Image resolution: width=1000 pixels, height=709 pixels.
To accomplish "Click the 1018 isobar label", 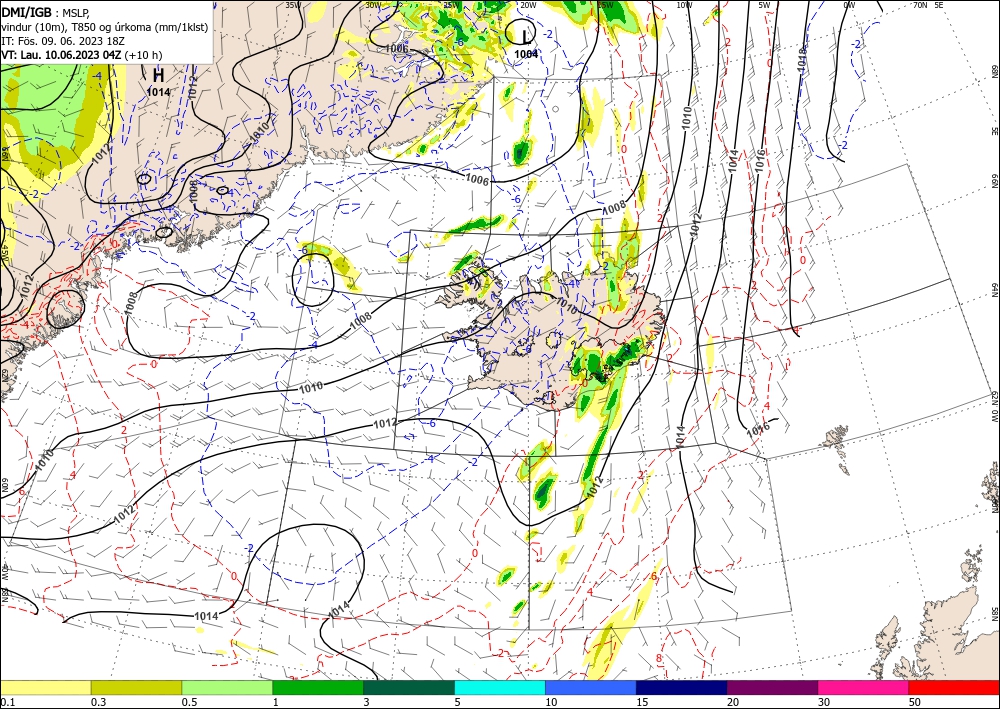I will (x=802, y=59).
